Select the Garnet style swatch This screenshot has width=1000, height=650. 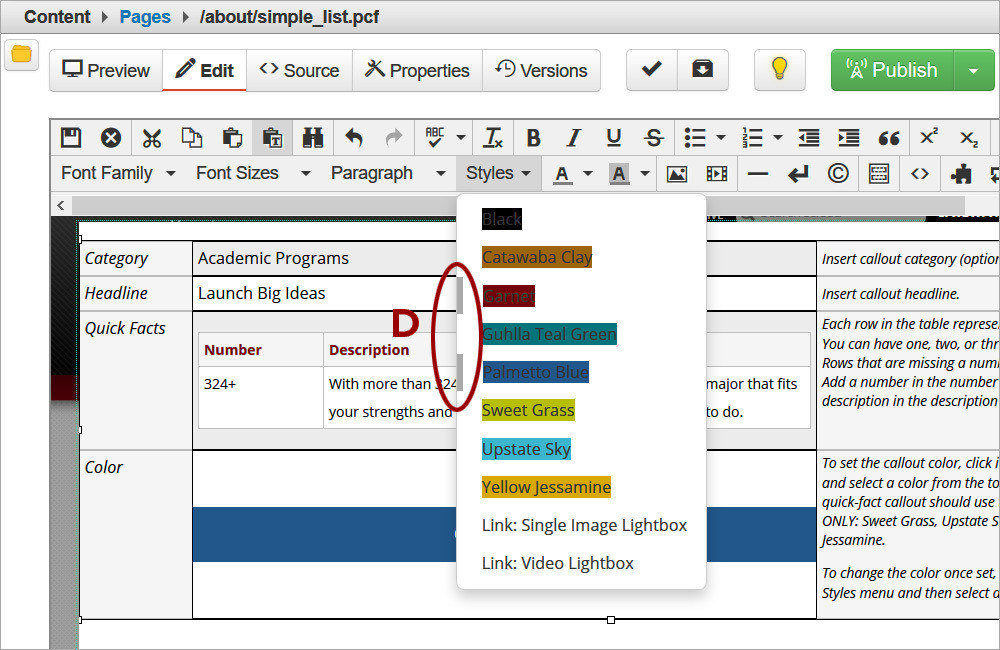pyautogui.click(x=508, y=295)
